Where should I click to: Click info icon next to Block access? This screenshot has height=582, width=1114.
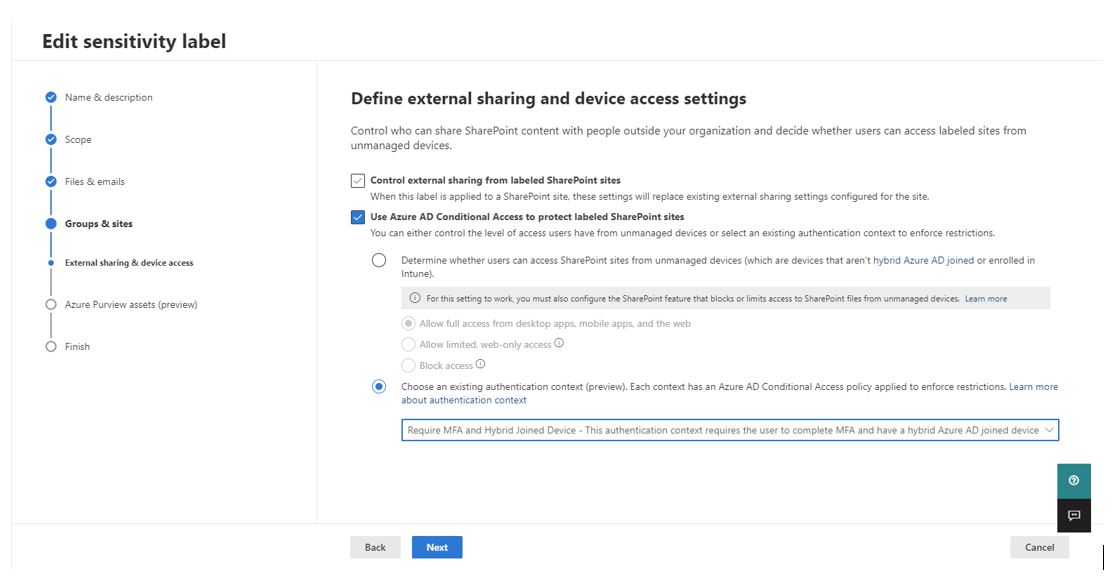480,364
